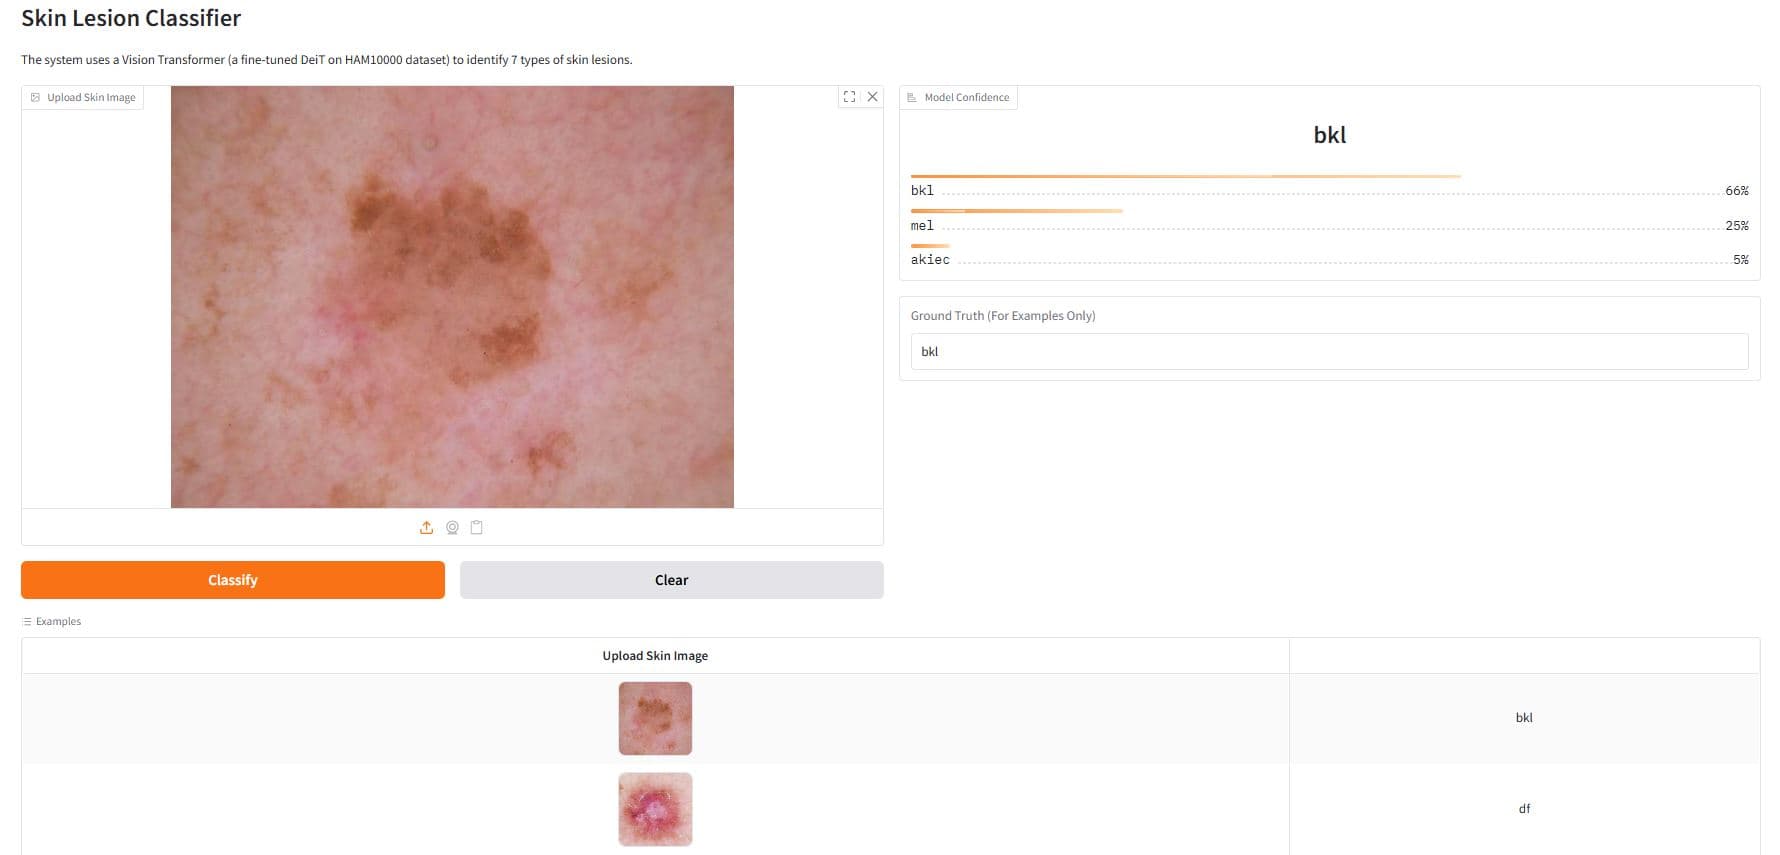Click the webcam capture icon below the image
The image size is (1780, 855).
tap(452, 528)
